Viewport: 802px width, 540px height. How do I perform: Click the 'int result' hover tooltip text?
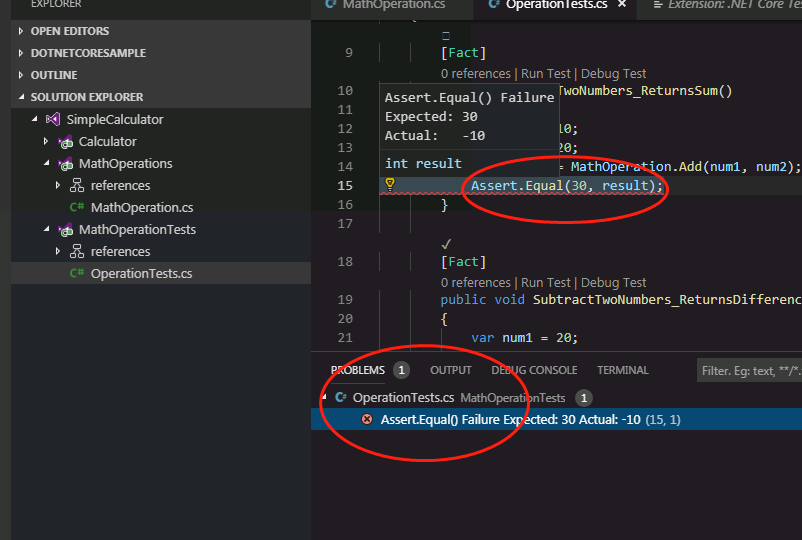click(x=423, y=163)
